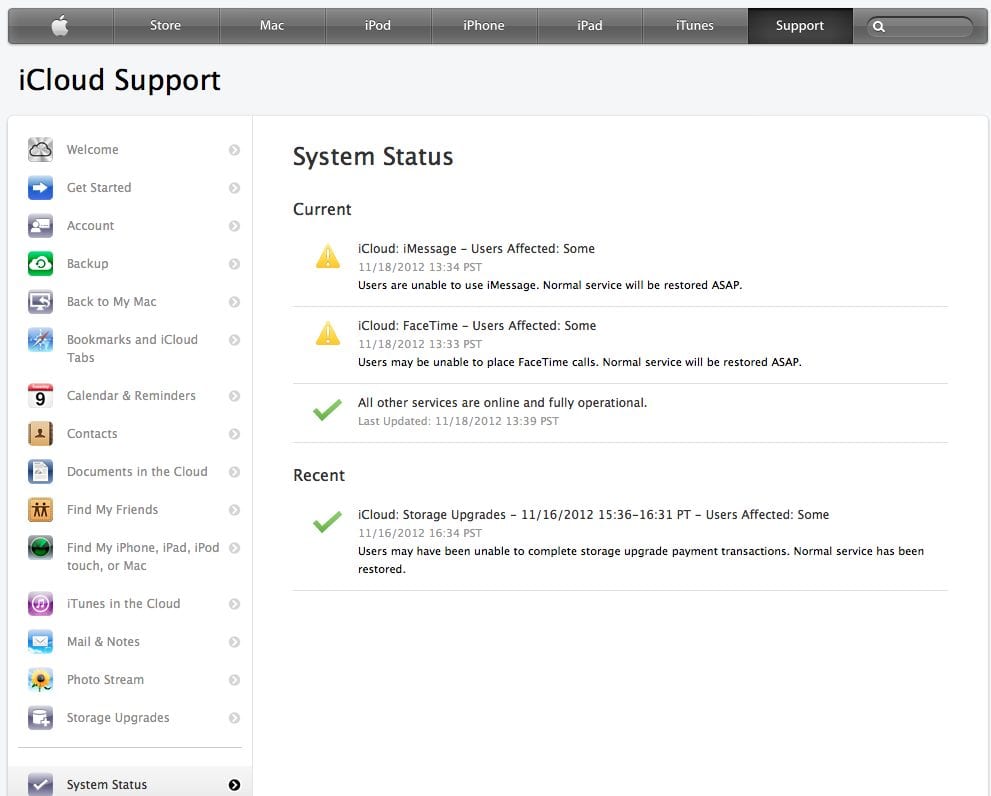Click the search input field
Viewport: 991px width, 796px height.
coord(927,27)
